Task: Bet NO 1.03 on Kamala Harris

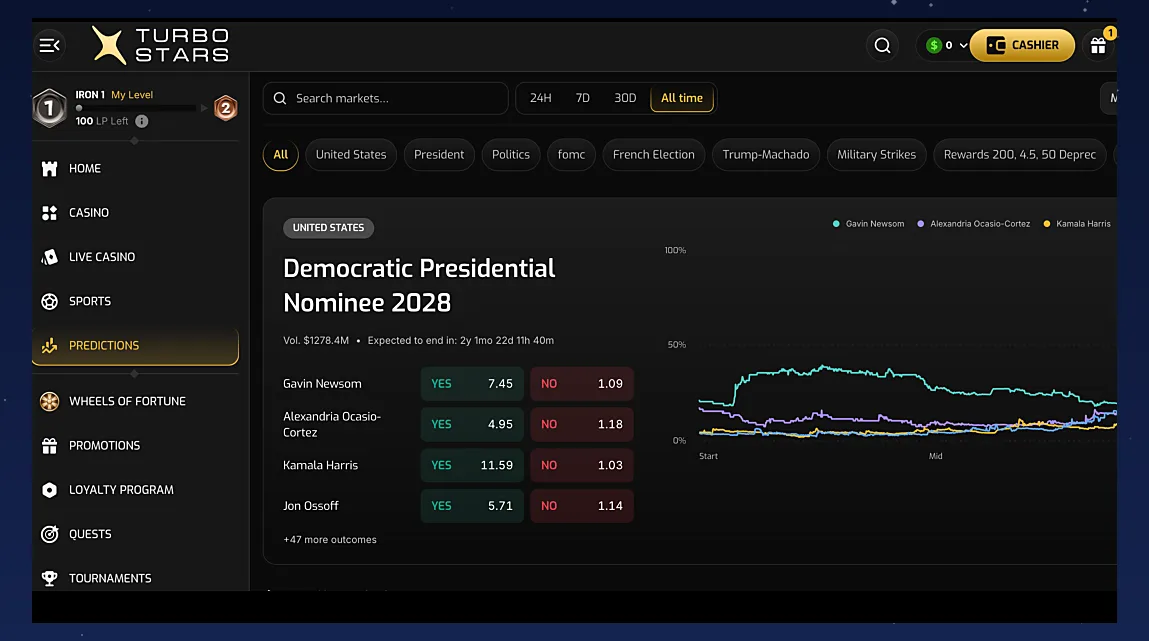Action: (x=582, y=465)
